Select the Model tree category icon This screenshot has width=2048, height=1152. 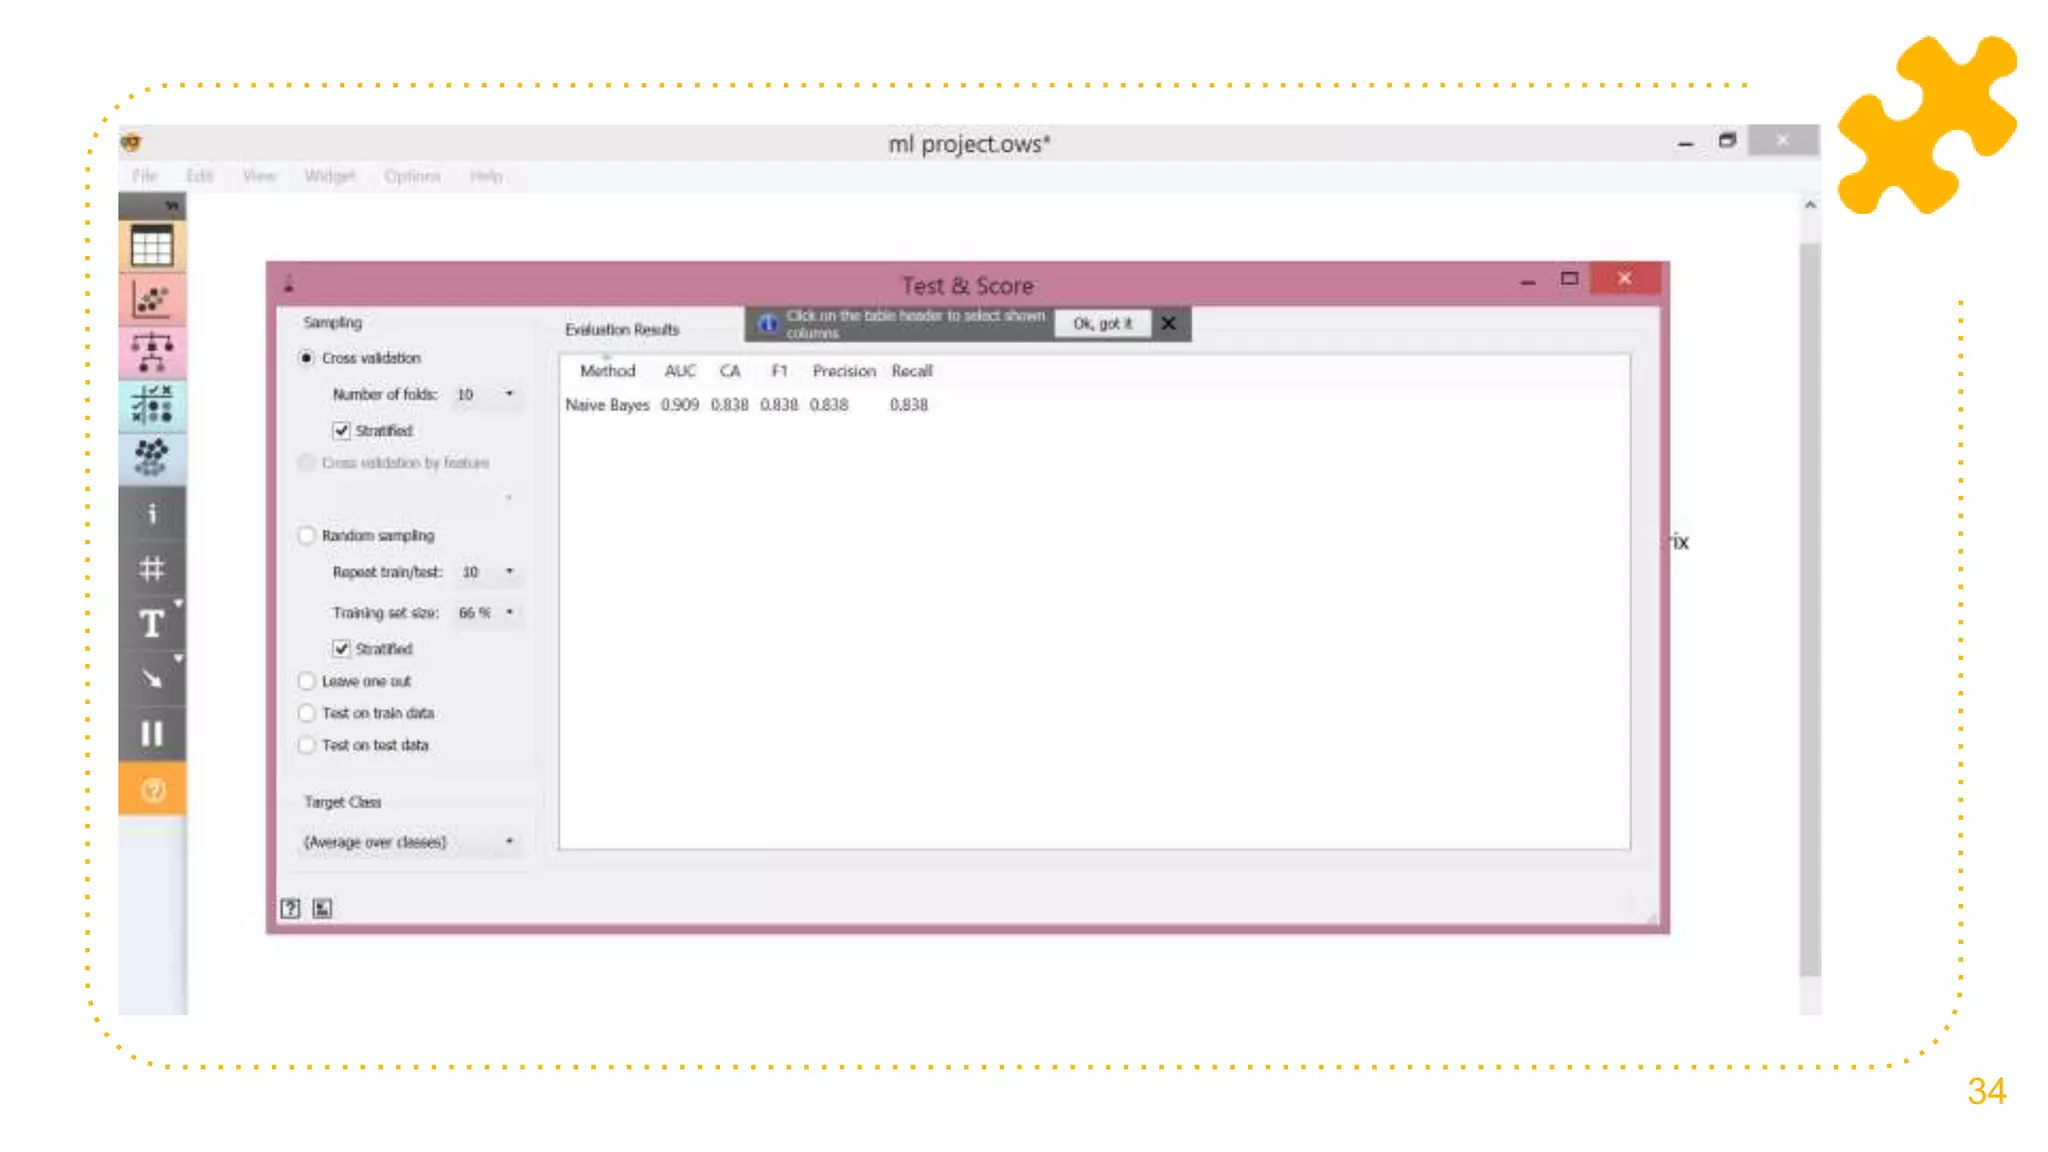152,352
